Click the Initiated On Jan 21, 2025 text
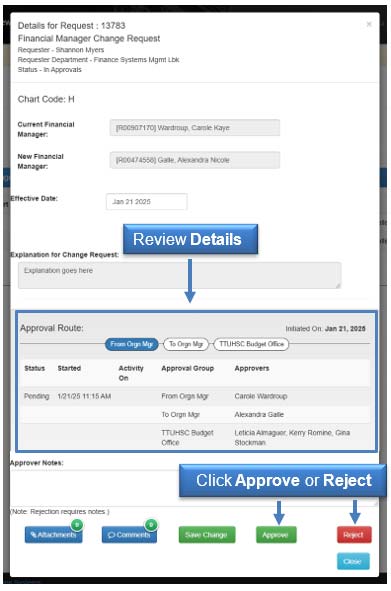Screen dimensions: 391x591 pyautogui.click(x=325, y=329)
